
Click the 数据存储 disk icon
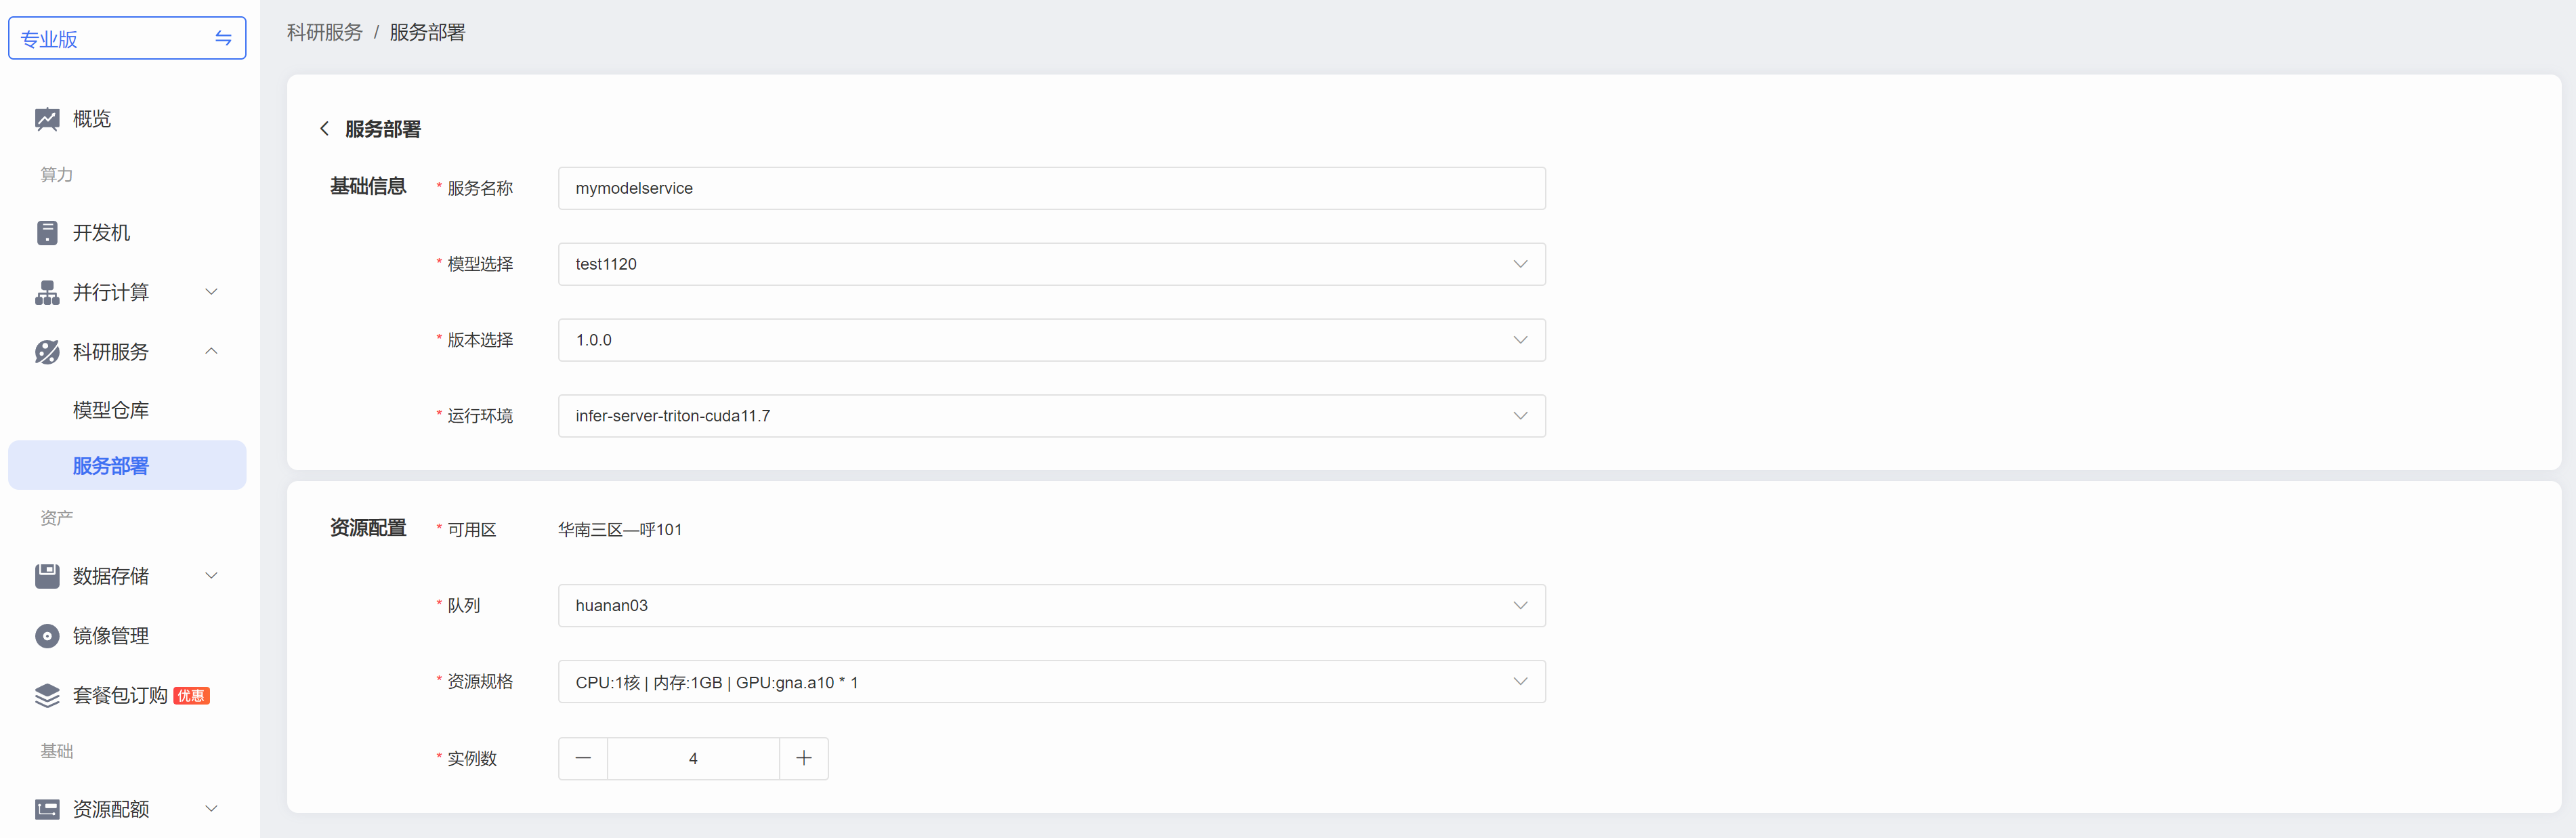tap(47, 576)
